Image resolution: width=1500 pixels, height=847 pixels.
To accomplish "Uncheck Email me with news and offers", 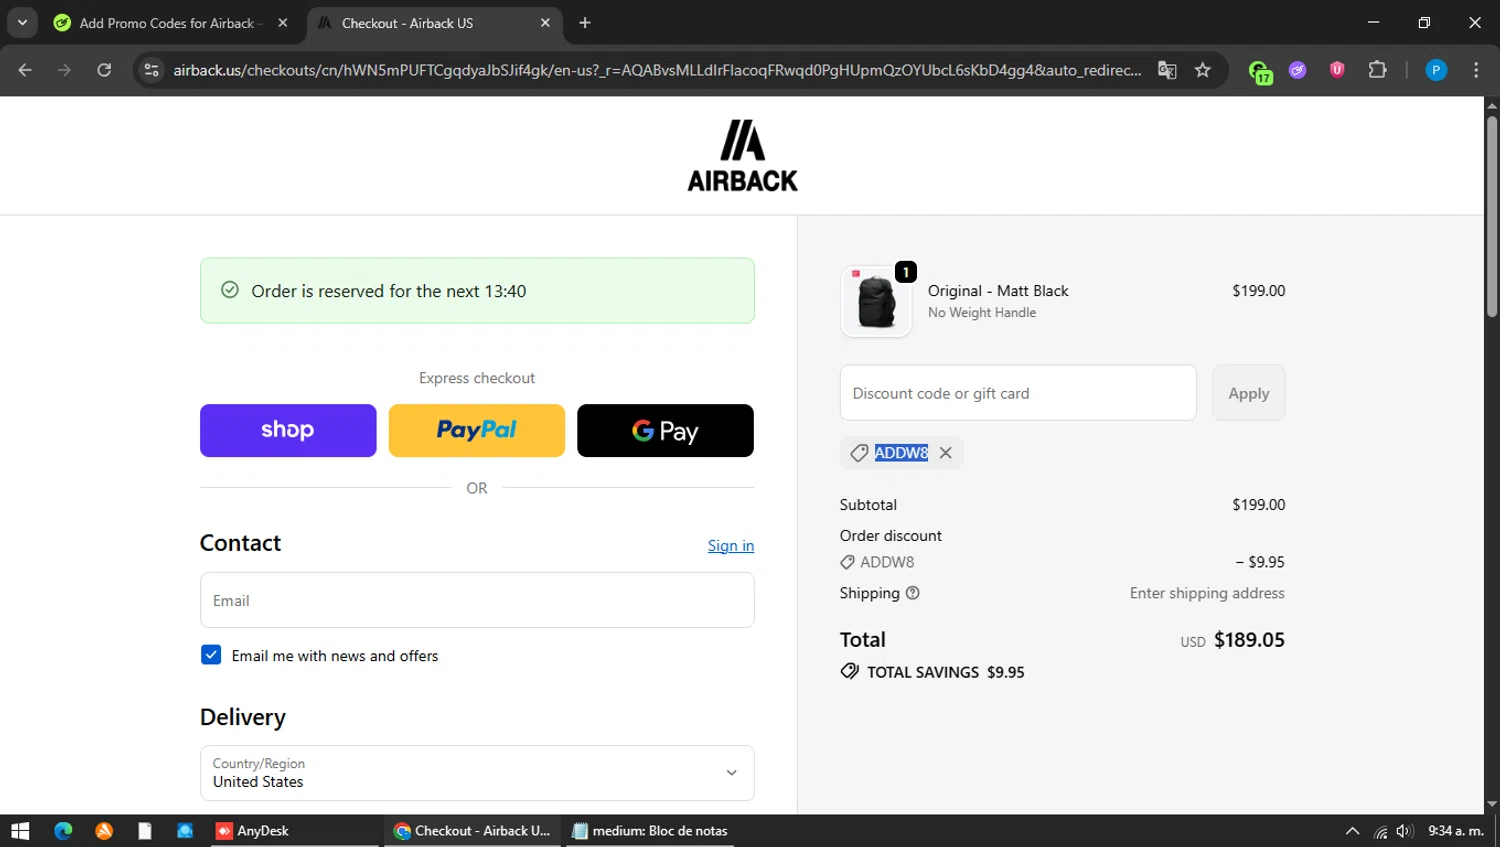I will click(211, 655).
